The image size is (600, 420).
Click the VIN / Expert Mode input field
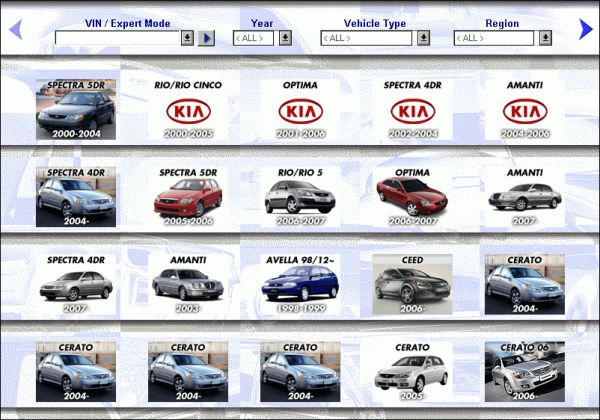[117, 38]
